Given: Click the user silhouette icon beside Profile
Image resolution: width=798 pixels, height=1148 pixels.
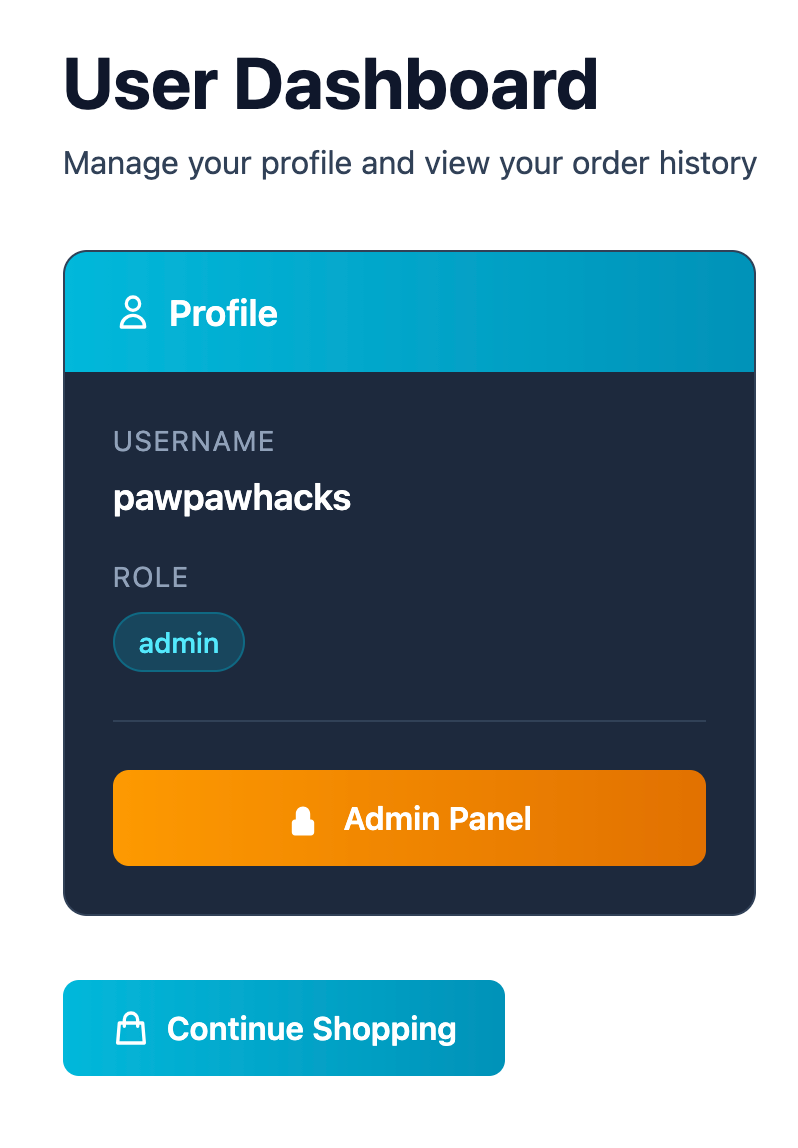Looking at the screenshot, I should [132, 313].
